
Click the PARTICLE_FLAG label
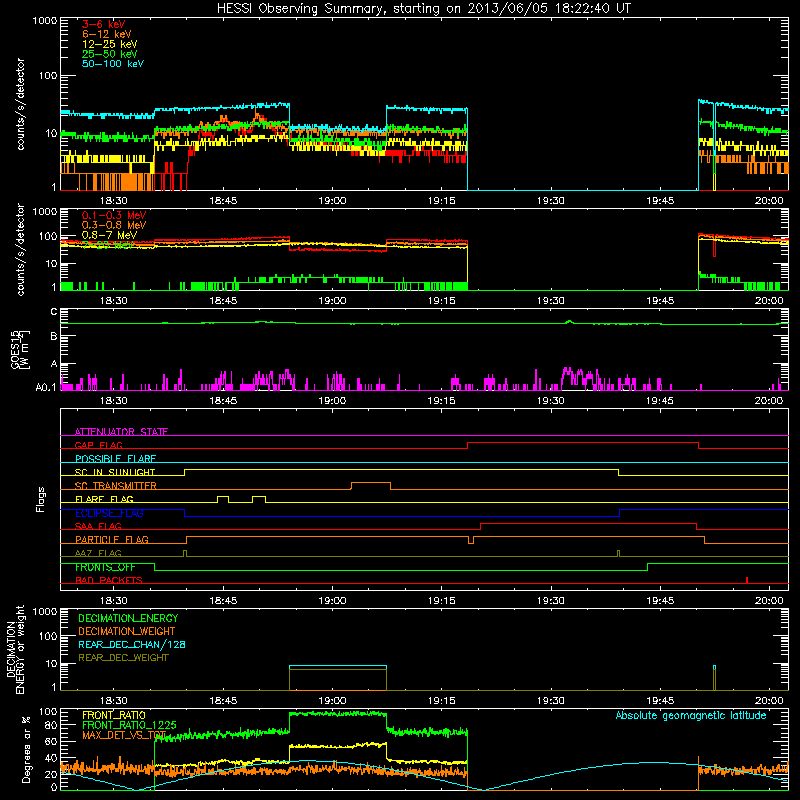click(x=112, y=539)
